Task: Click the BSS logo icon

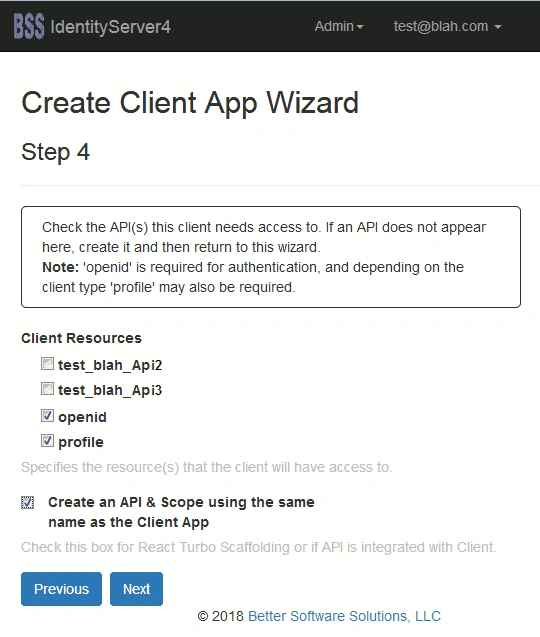Action: pos(29,26)
